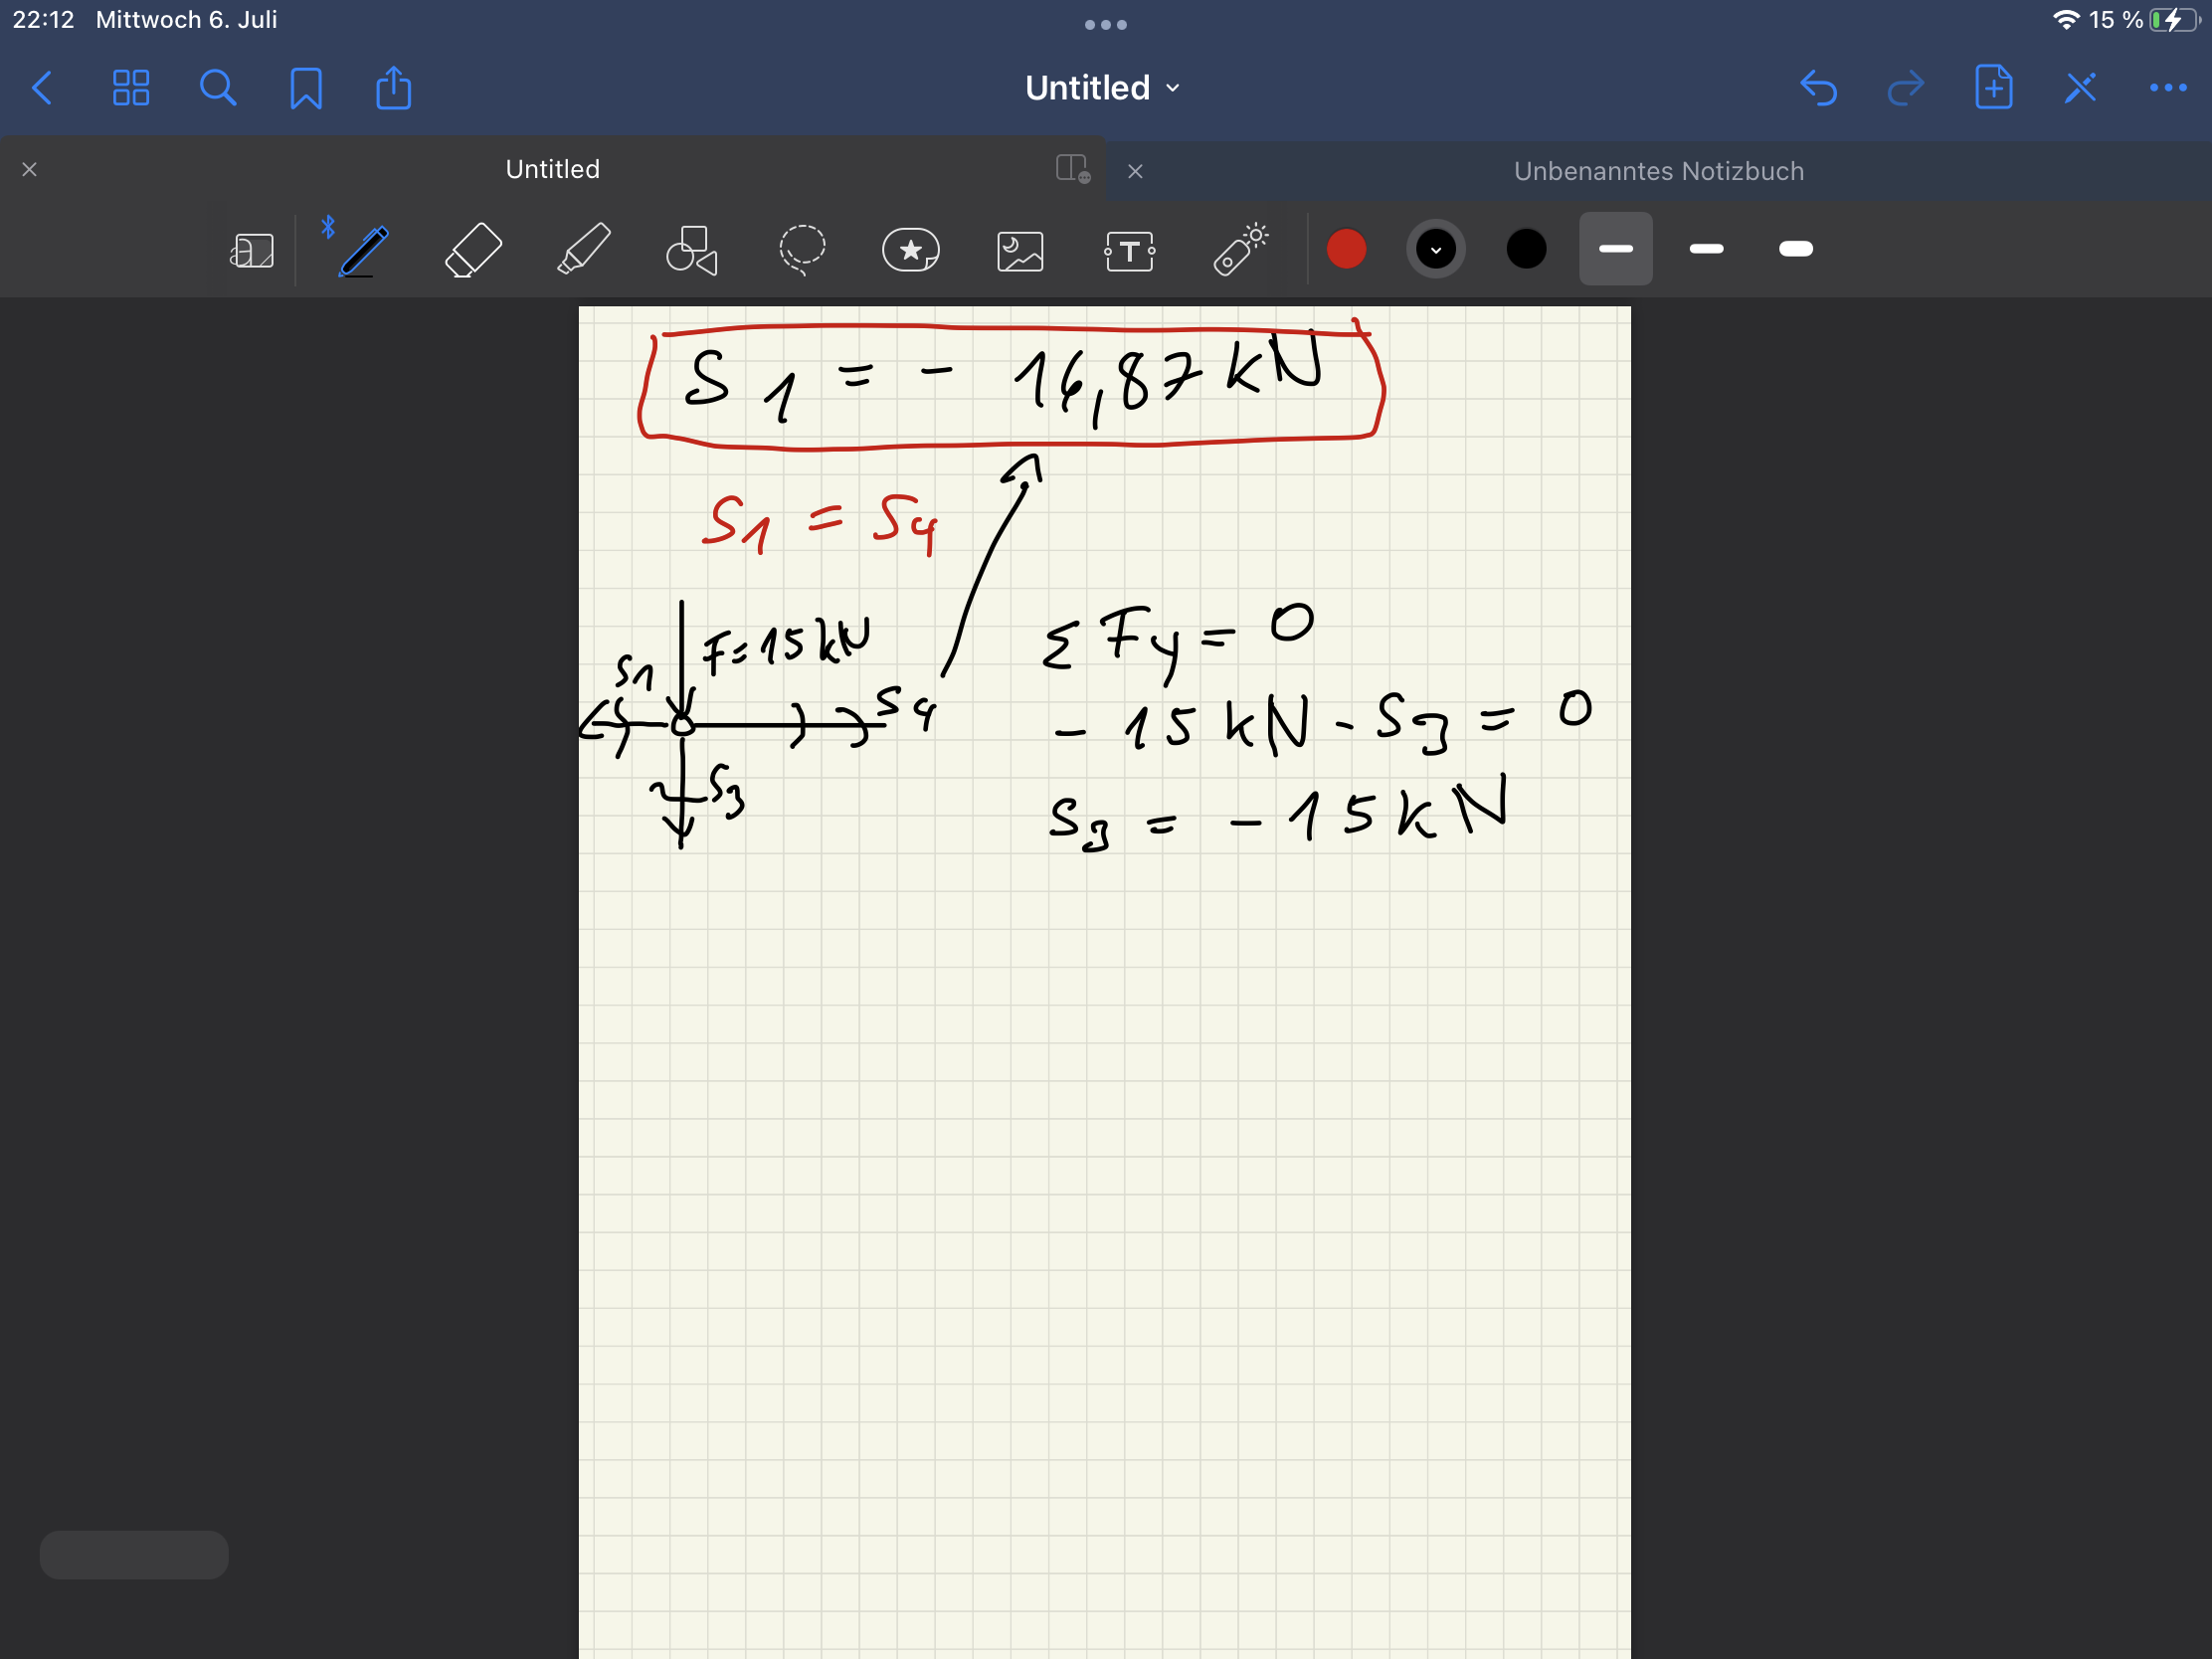Open the page thumbnails grid view
The width and height of the screenshot is (2212, 1659).
coord(131,88)
